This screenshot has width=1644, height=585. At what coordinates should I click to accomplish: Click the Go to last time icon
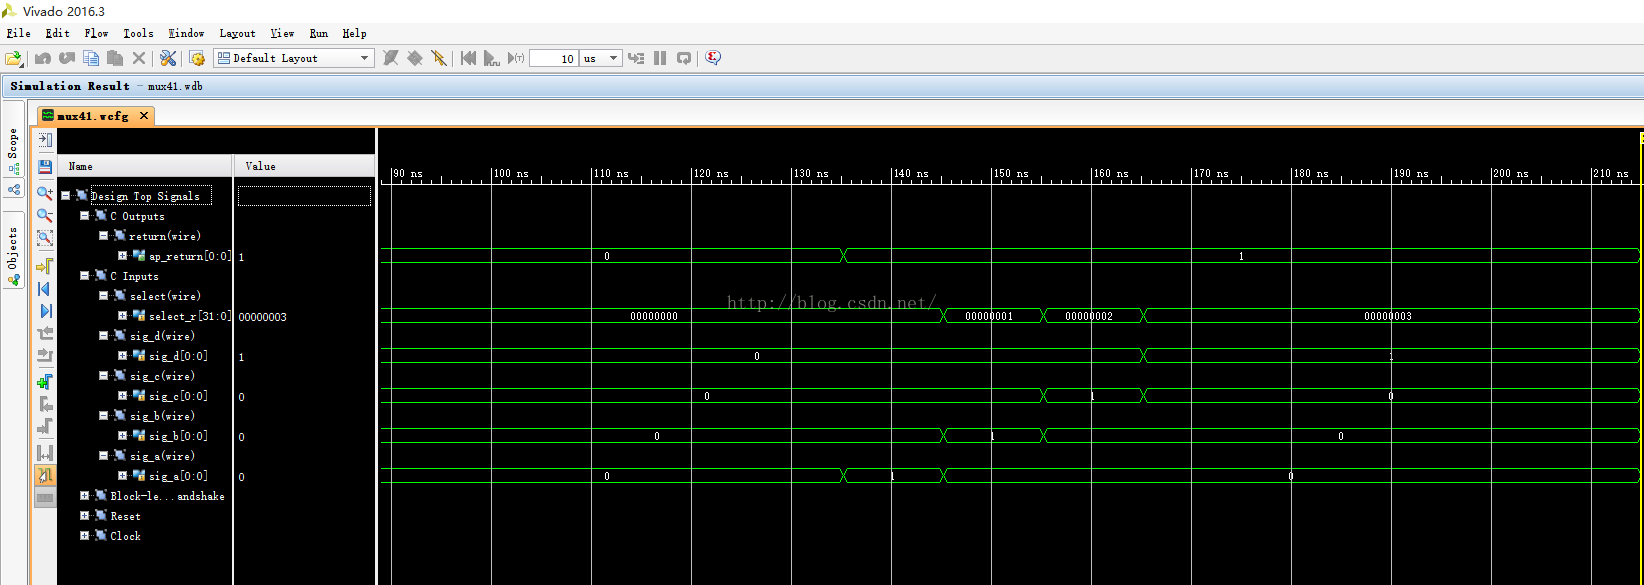(45, 311)
